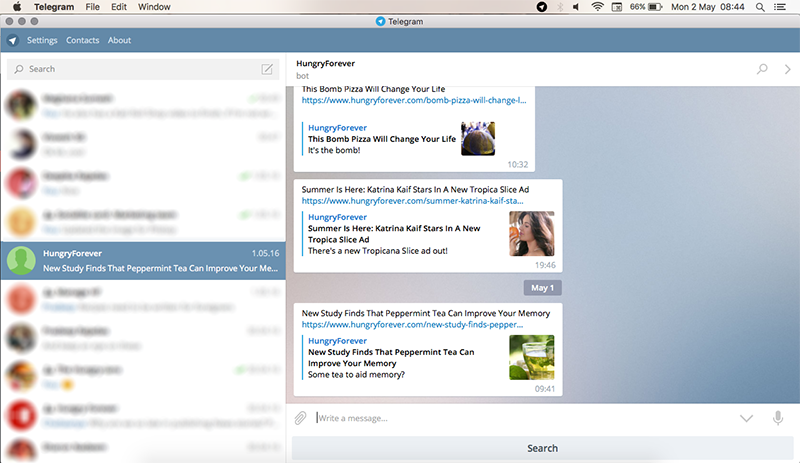800x463 pixels.
Task: Open the peppermint tea preview thumbnail
Action: [x=532, y=357]
